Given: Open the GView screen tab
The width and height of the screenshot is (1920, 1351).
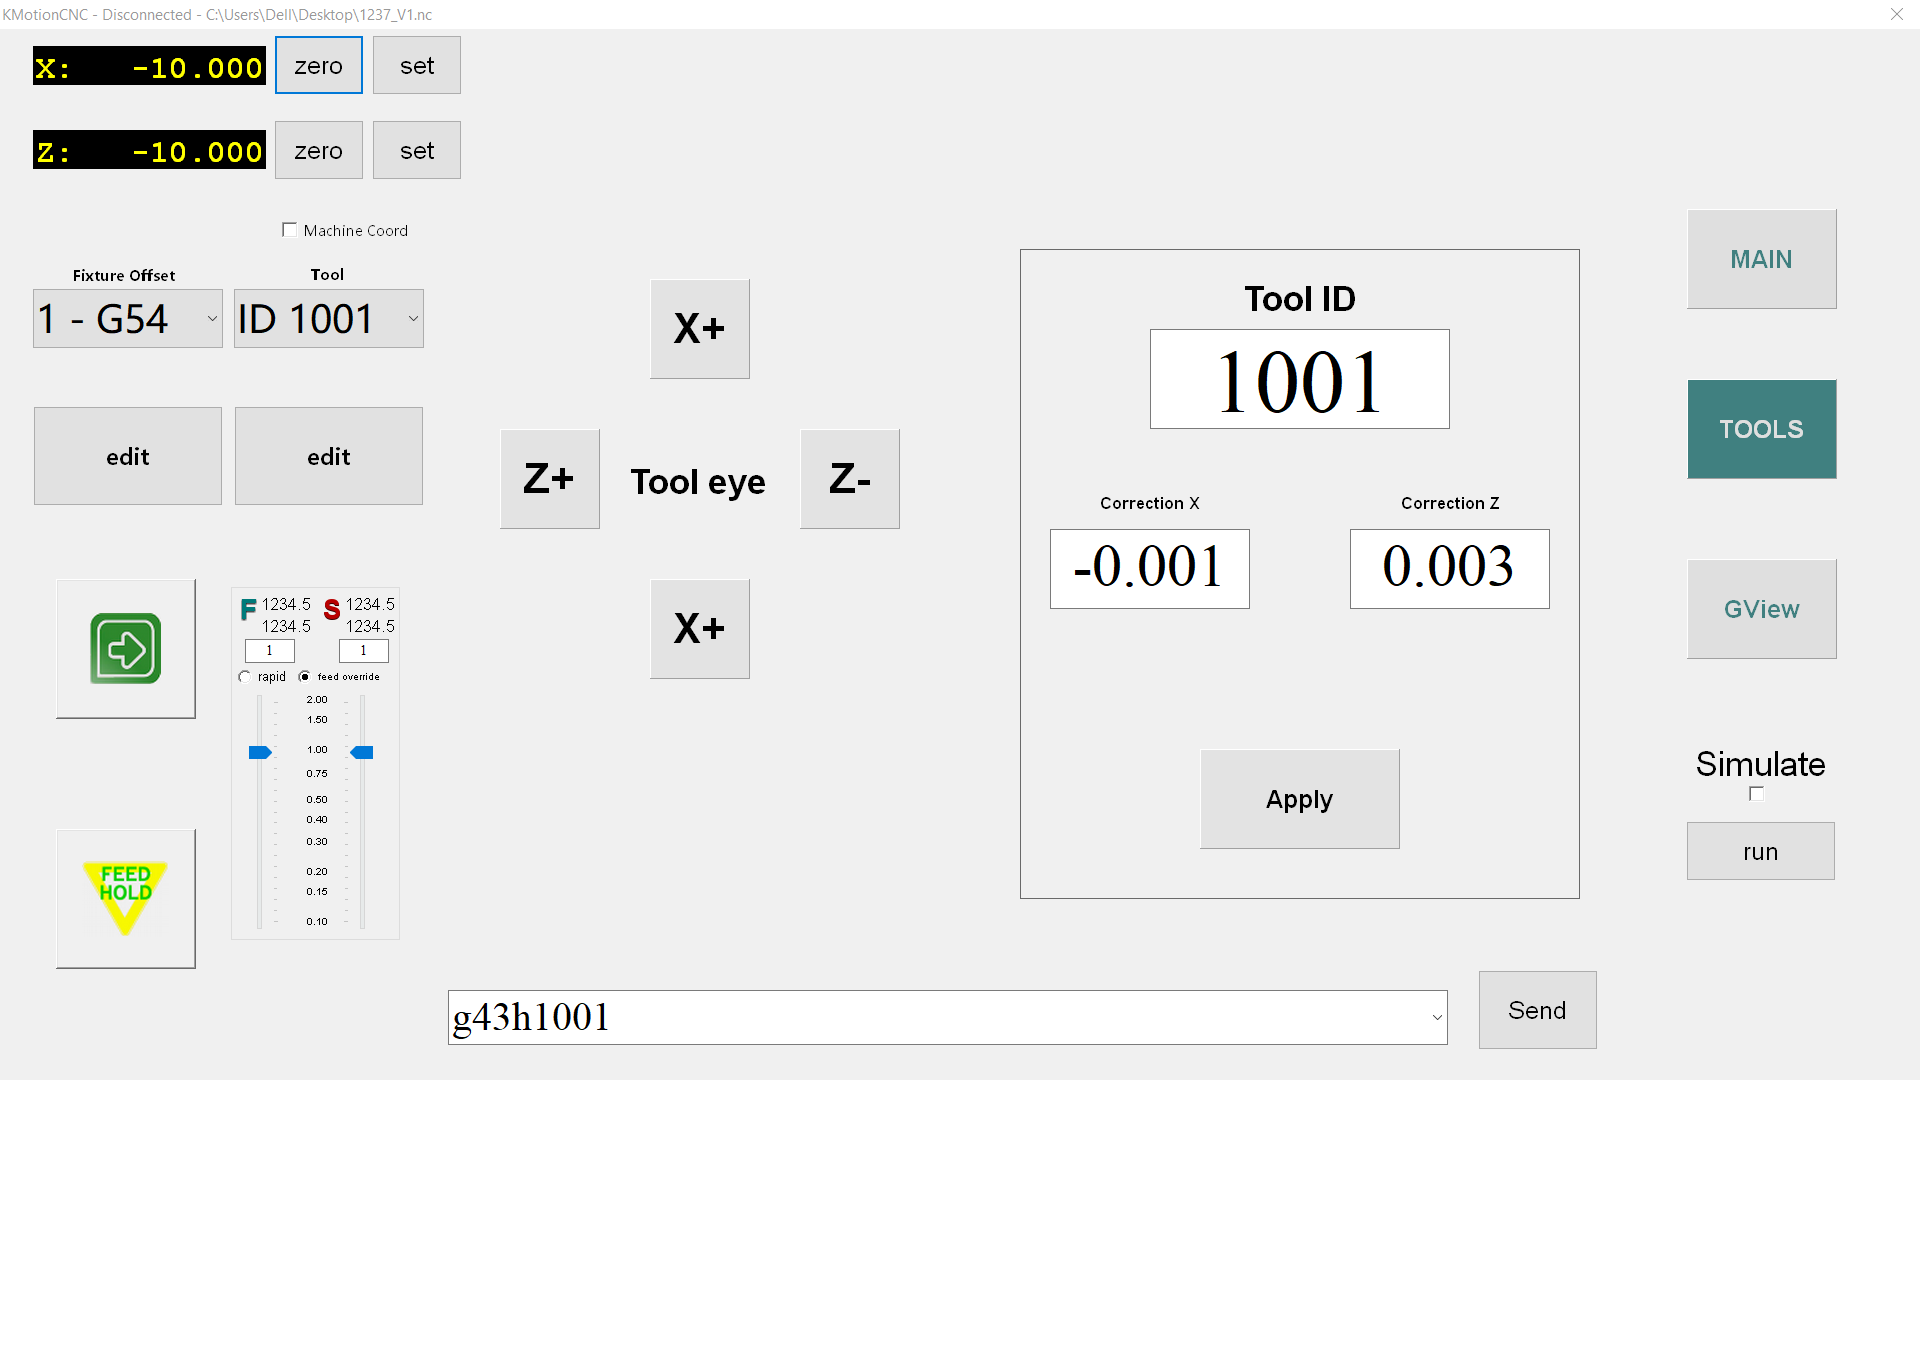Looking at the screenshot, I should [1761, 609].
